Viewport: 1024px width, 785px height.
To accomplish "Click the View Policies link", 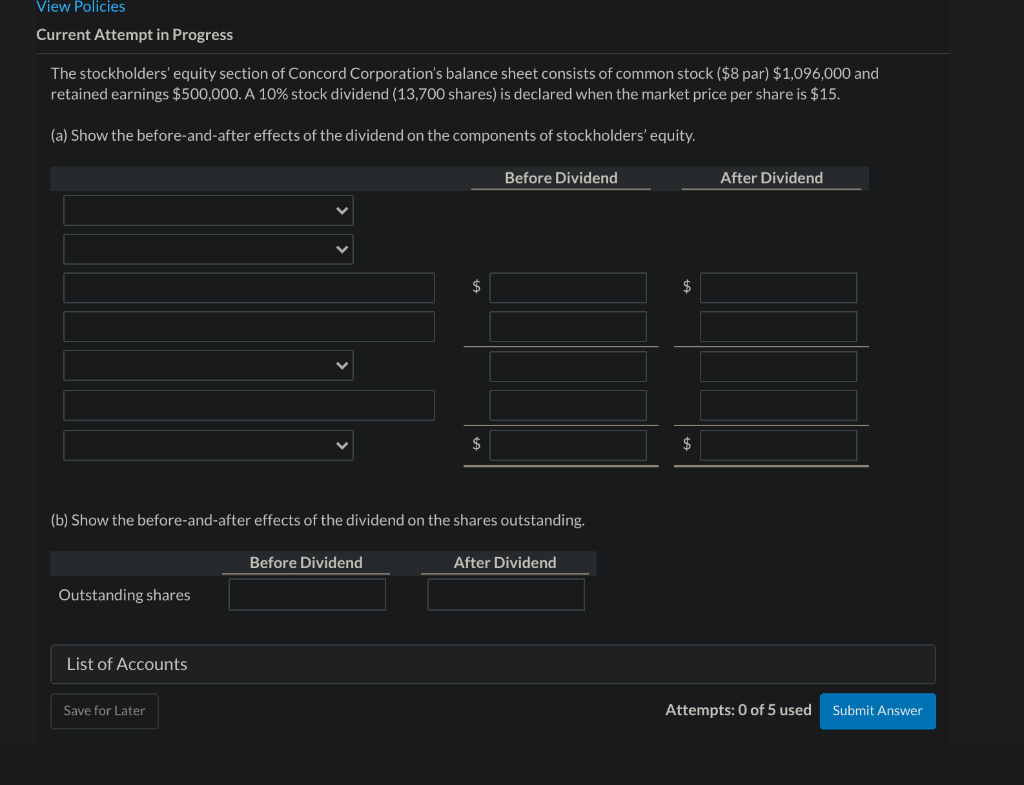I will [80, 7].
